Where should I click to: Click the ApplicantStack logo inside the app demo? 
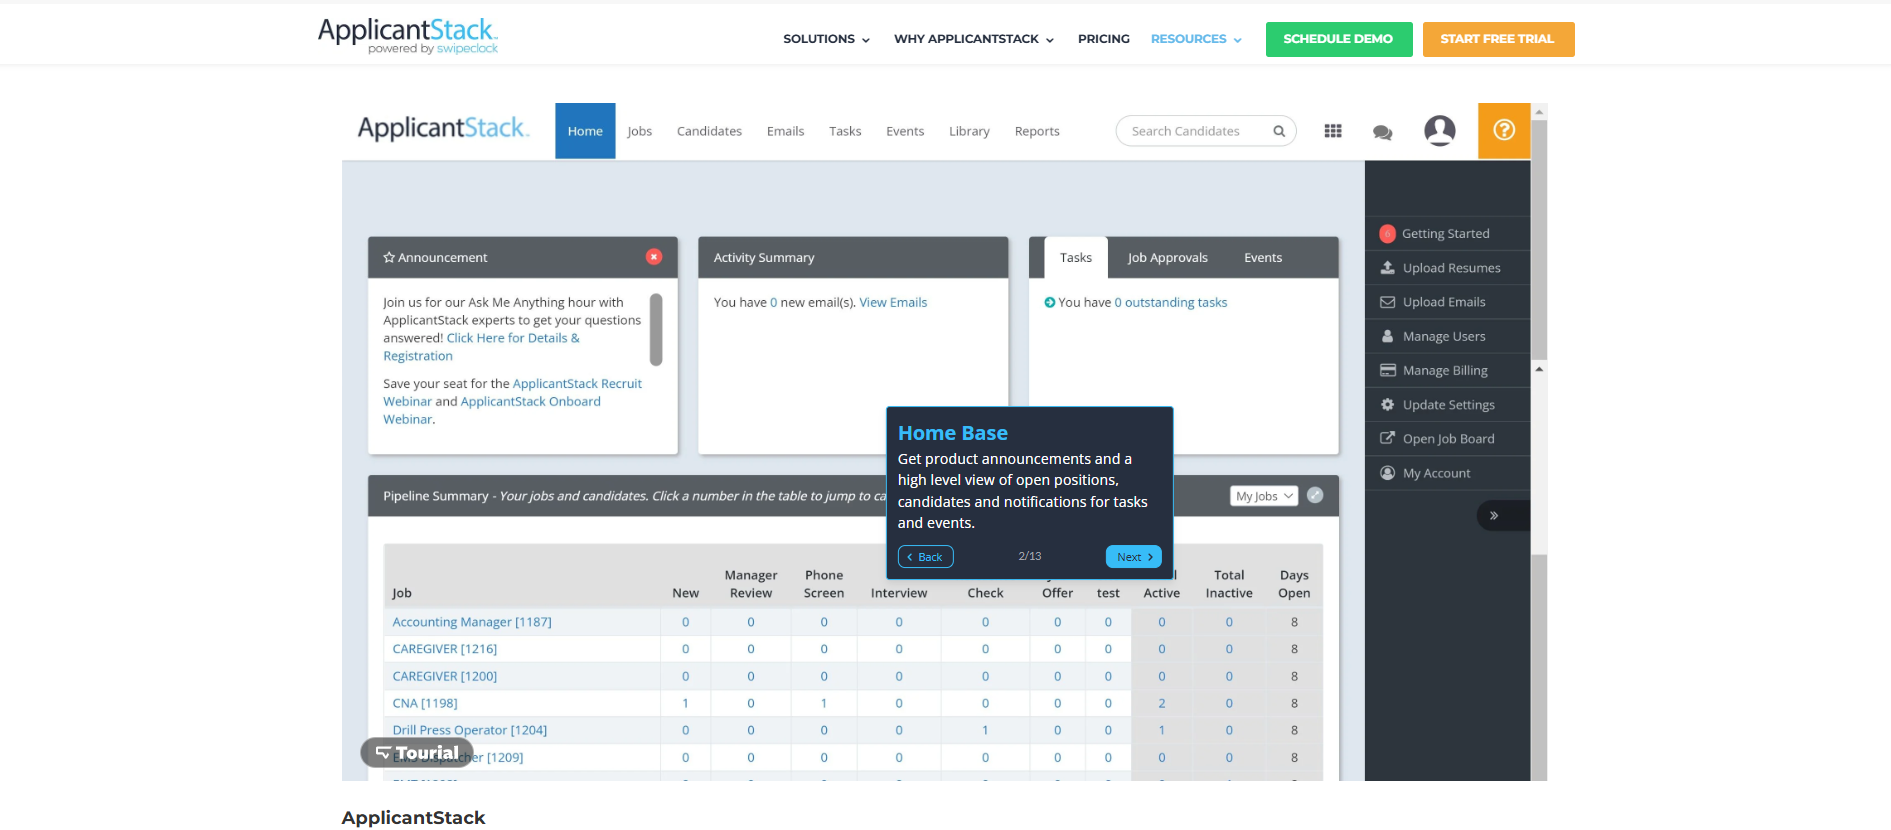coord(443,128)
